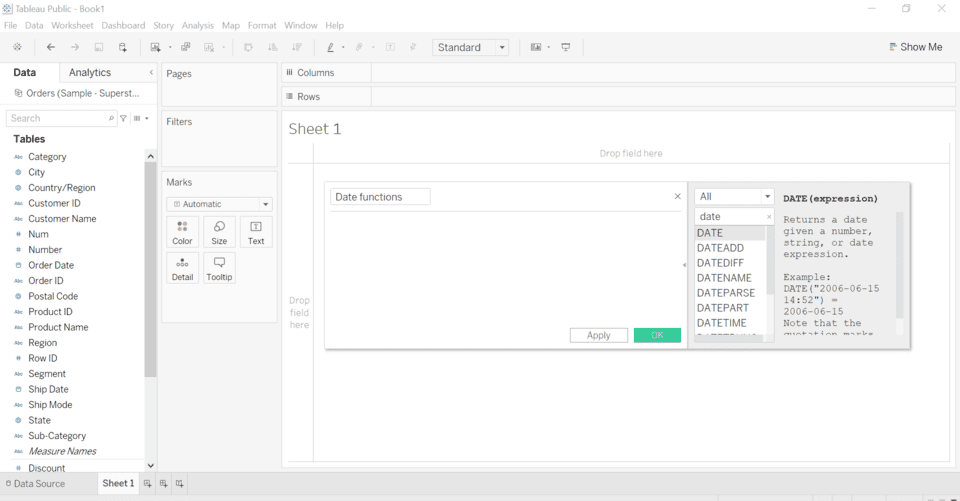Click the Fix Axes pin icon
This screenshot has height=501, width=960.
413,47
